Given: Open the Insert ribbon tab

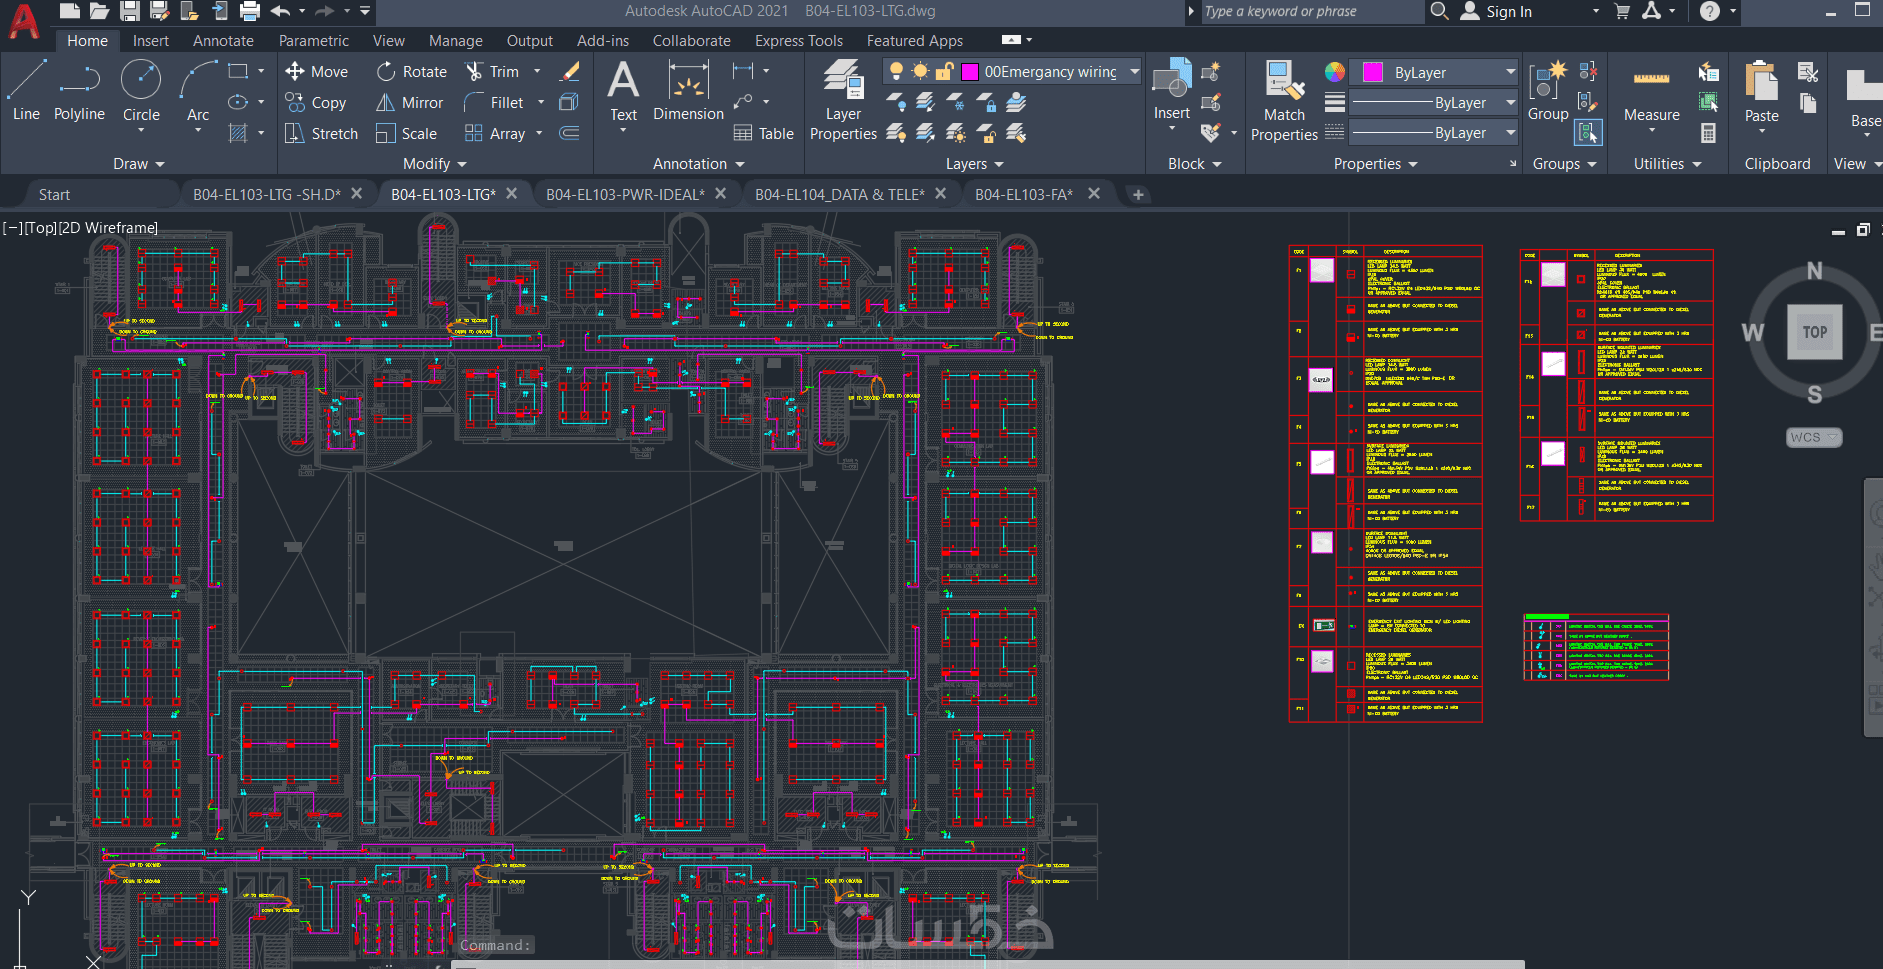Looking at the screenshot, I should pos(151,41).
